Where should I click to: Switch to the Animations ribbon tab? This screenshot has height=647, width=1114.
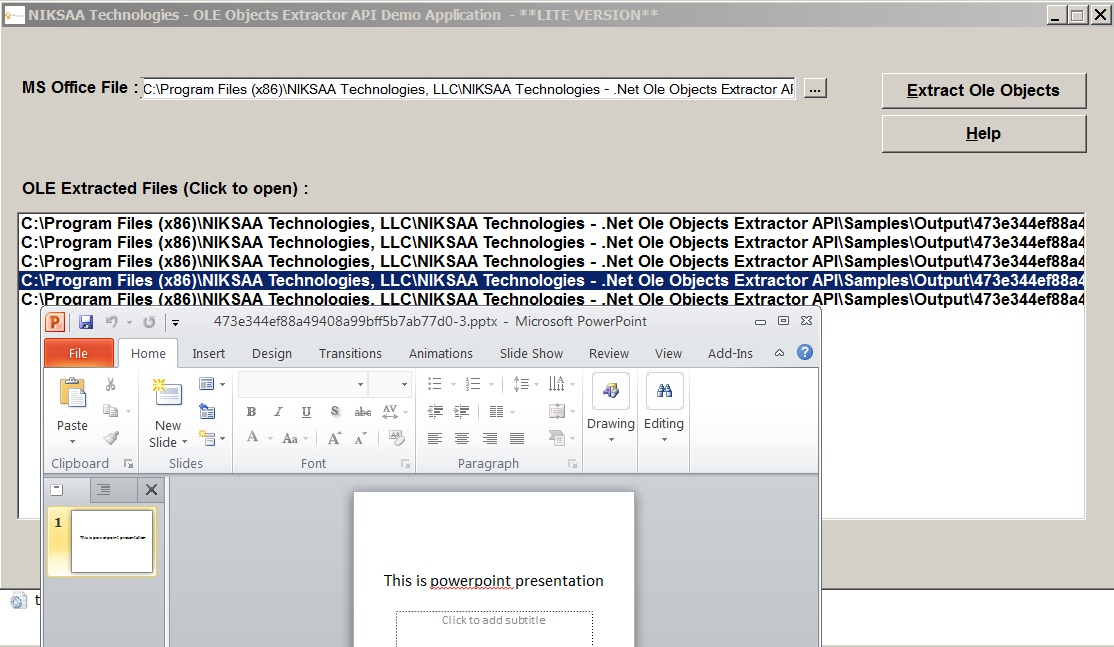pyautogui.click(x=440, y=353)
